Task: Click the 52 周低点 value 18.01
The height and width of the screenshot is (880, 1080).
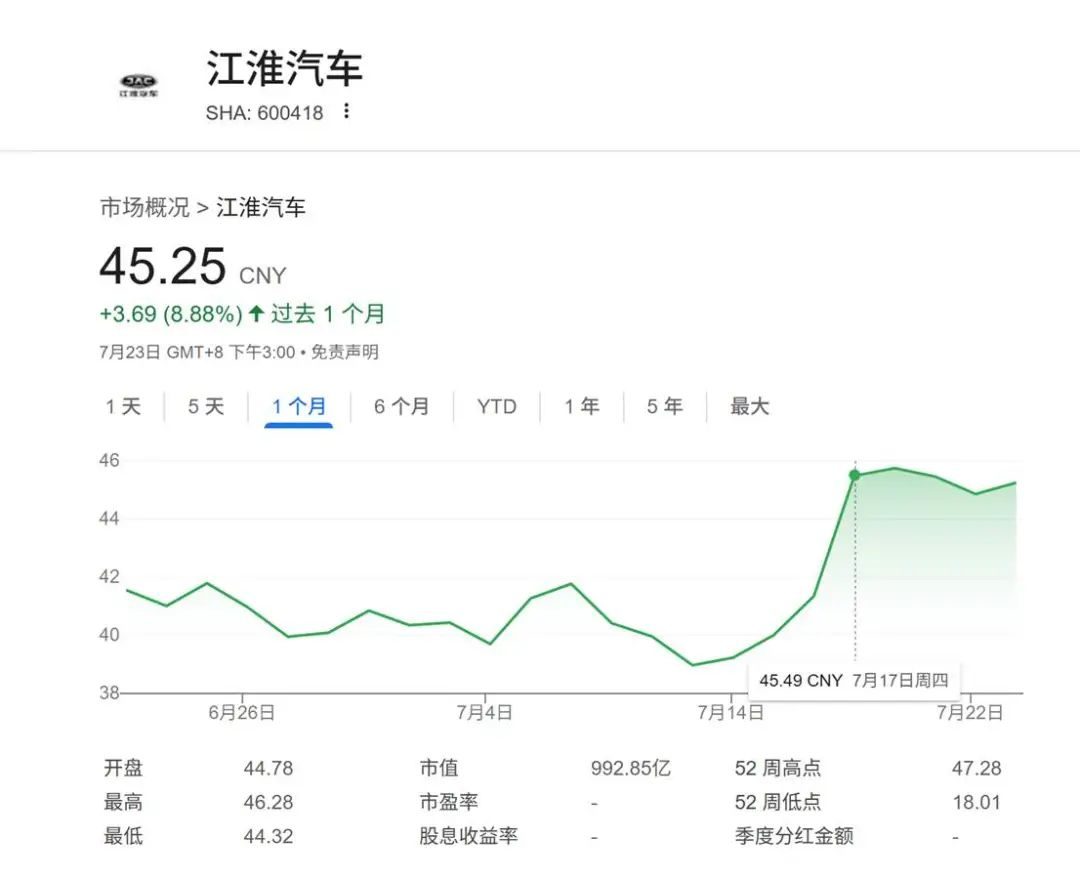Action: (x=977, y=802)
